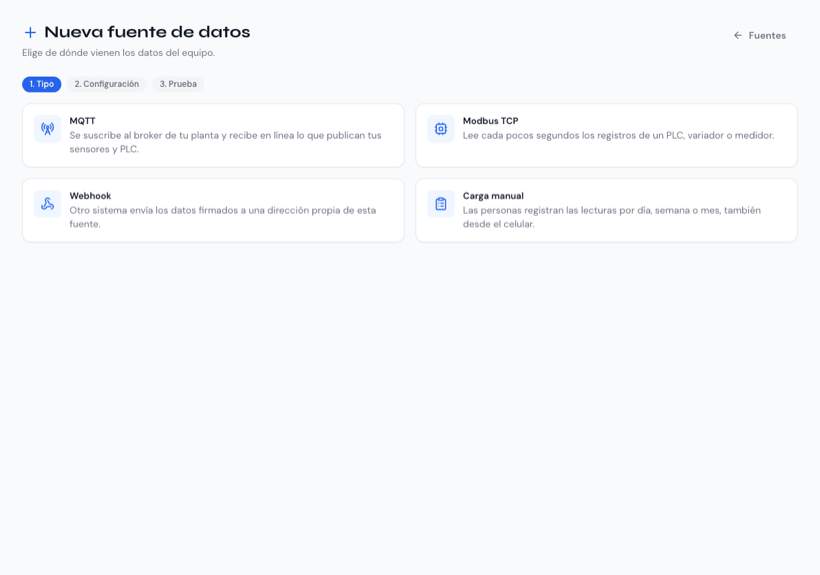The width and height of the screenshot is (820, 575).
Task: Click the plus icon beside Nueva fuente de datos
Action: pos(30,32)
